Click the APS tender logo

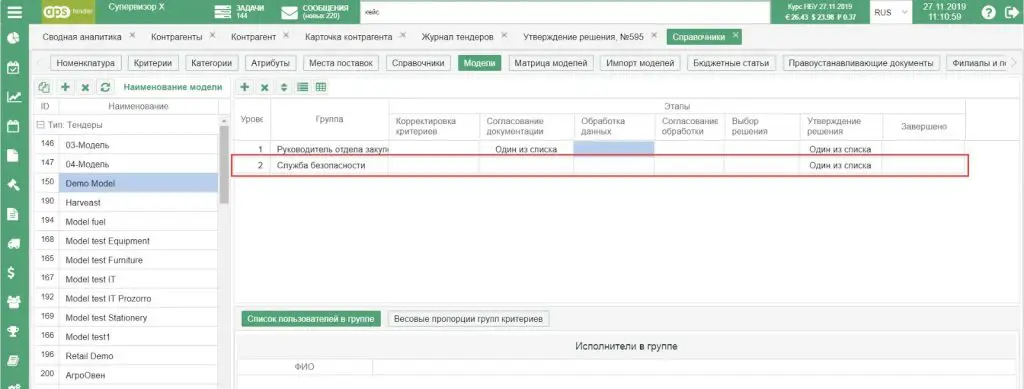pyautogui.click(x=68, y=12)
